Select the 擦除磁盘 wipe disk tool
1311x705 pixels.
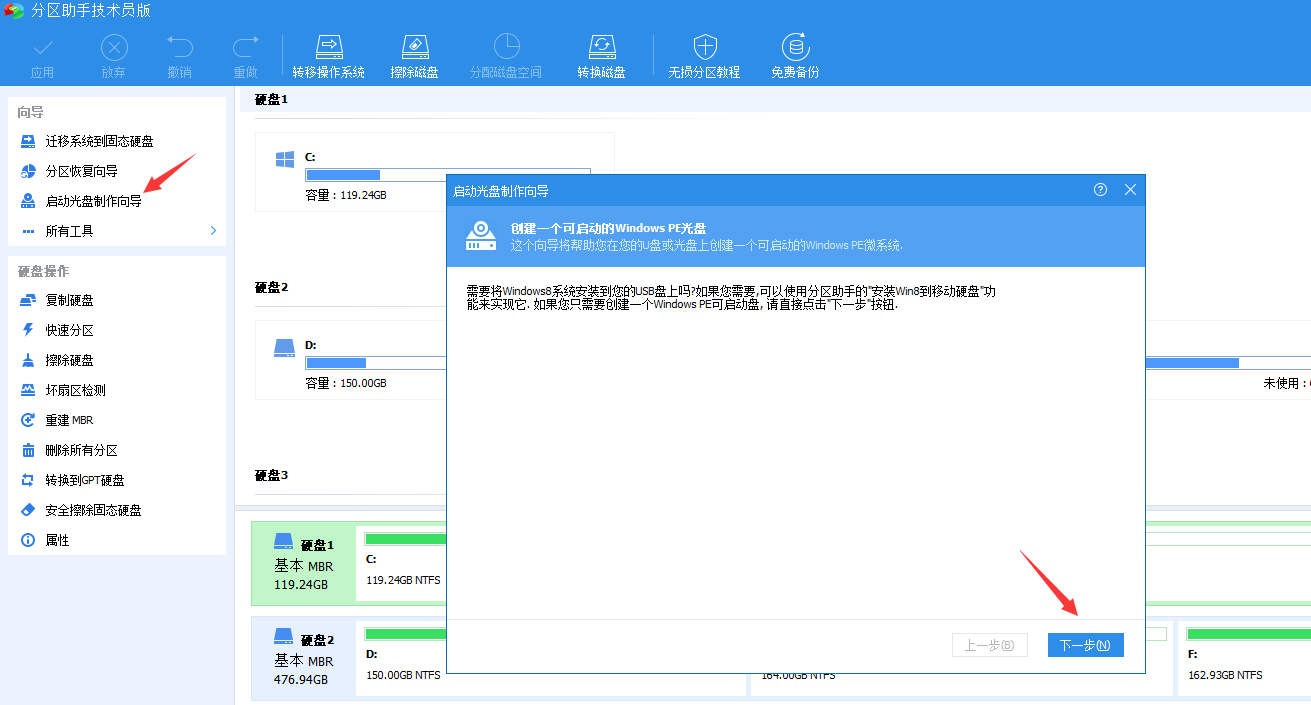click(x=415, y=55)
